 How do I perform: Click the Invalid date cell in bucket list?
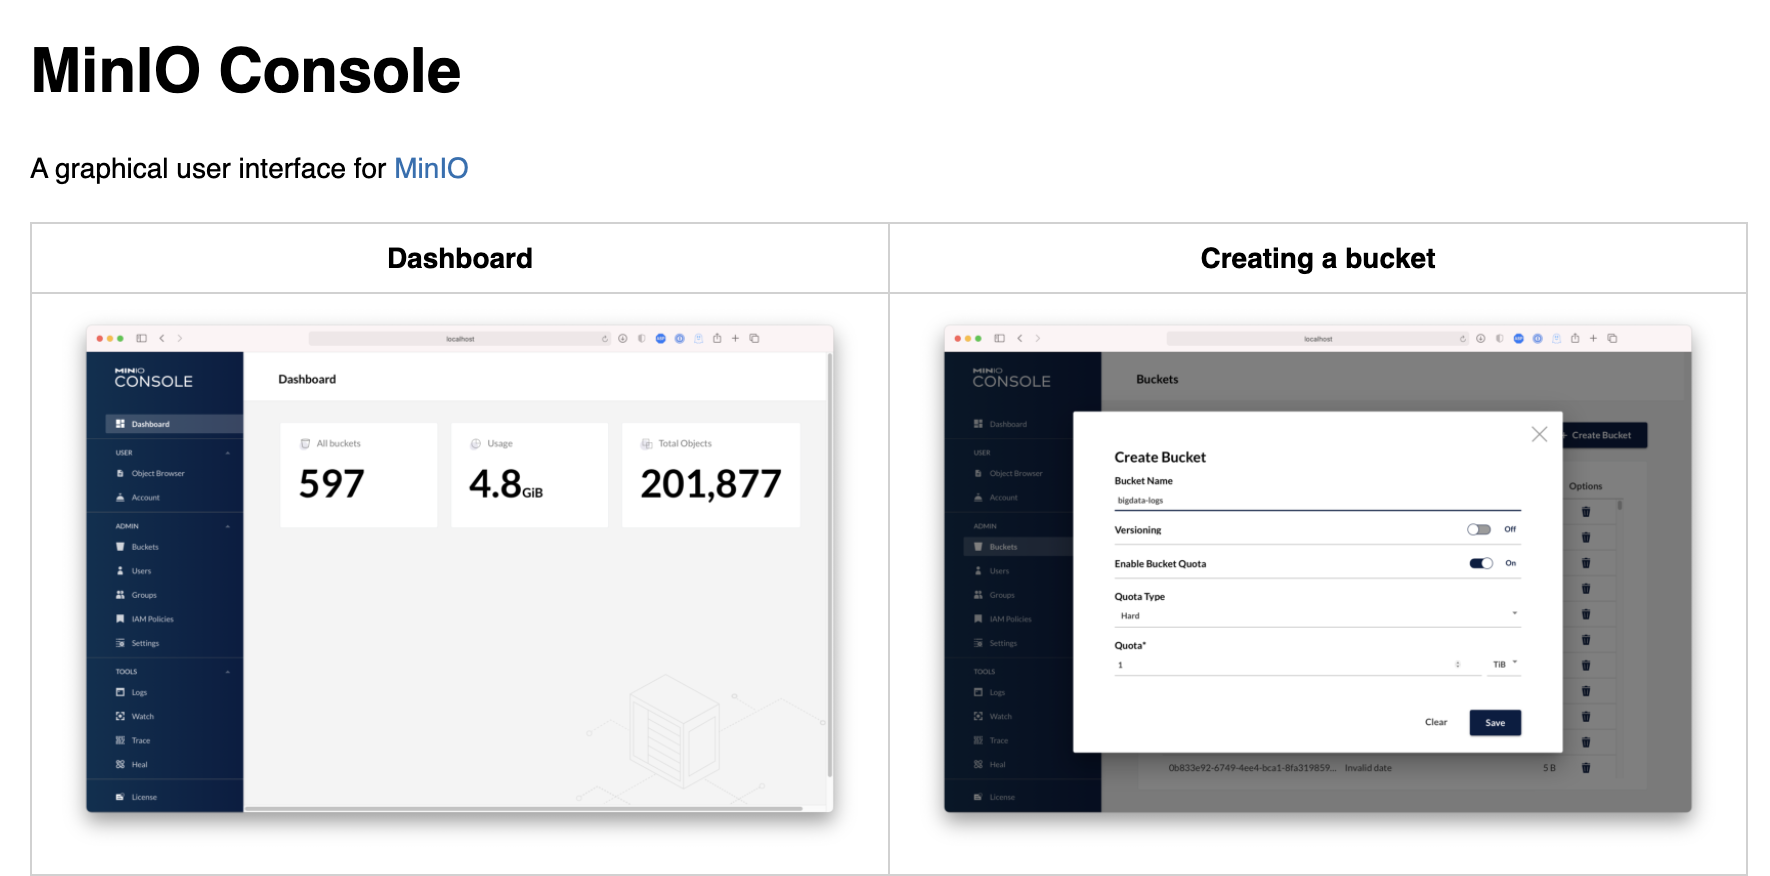click(x=1368, y=768)
